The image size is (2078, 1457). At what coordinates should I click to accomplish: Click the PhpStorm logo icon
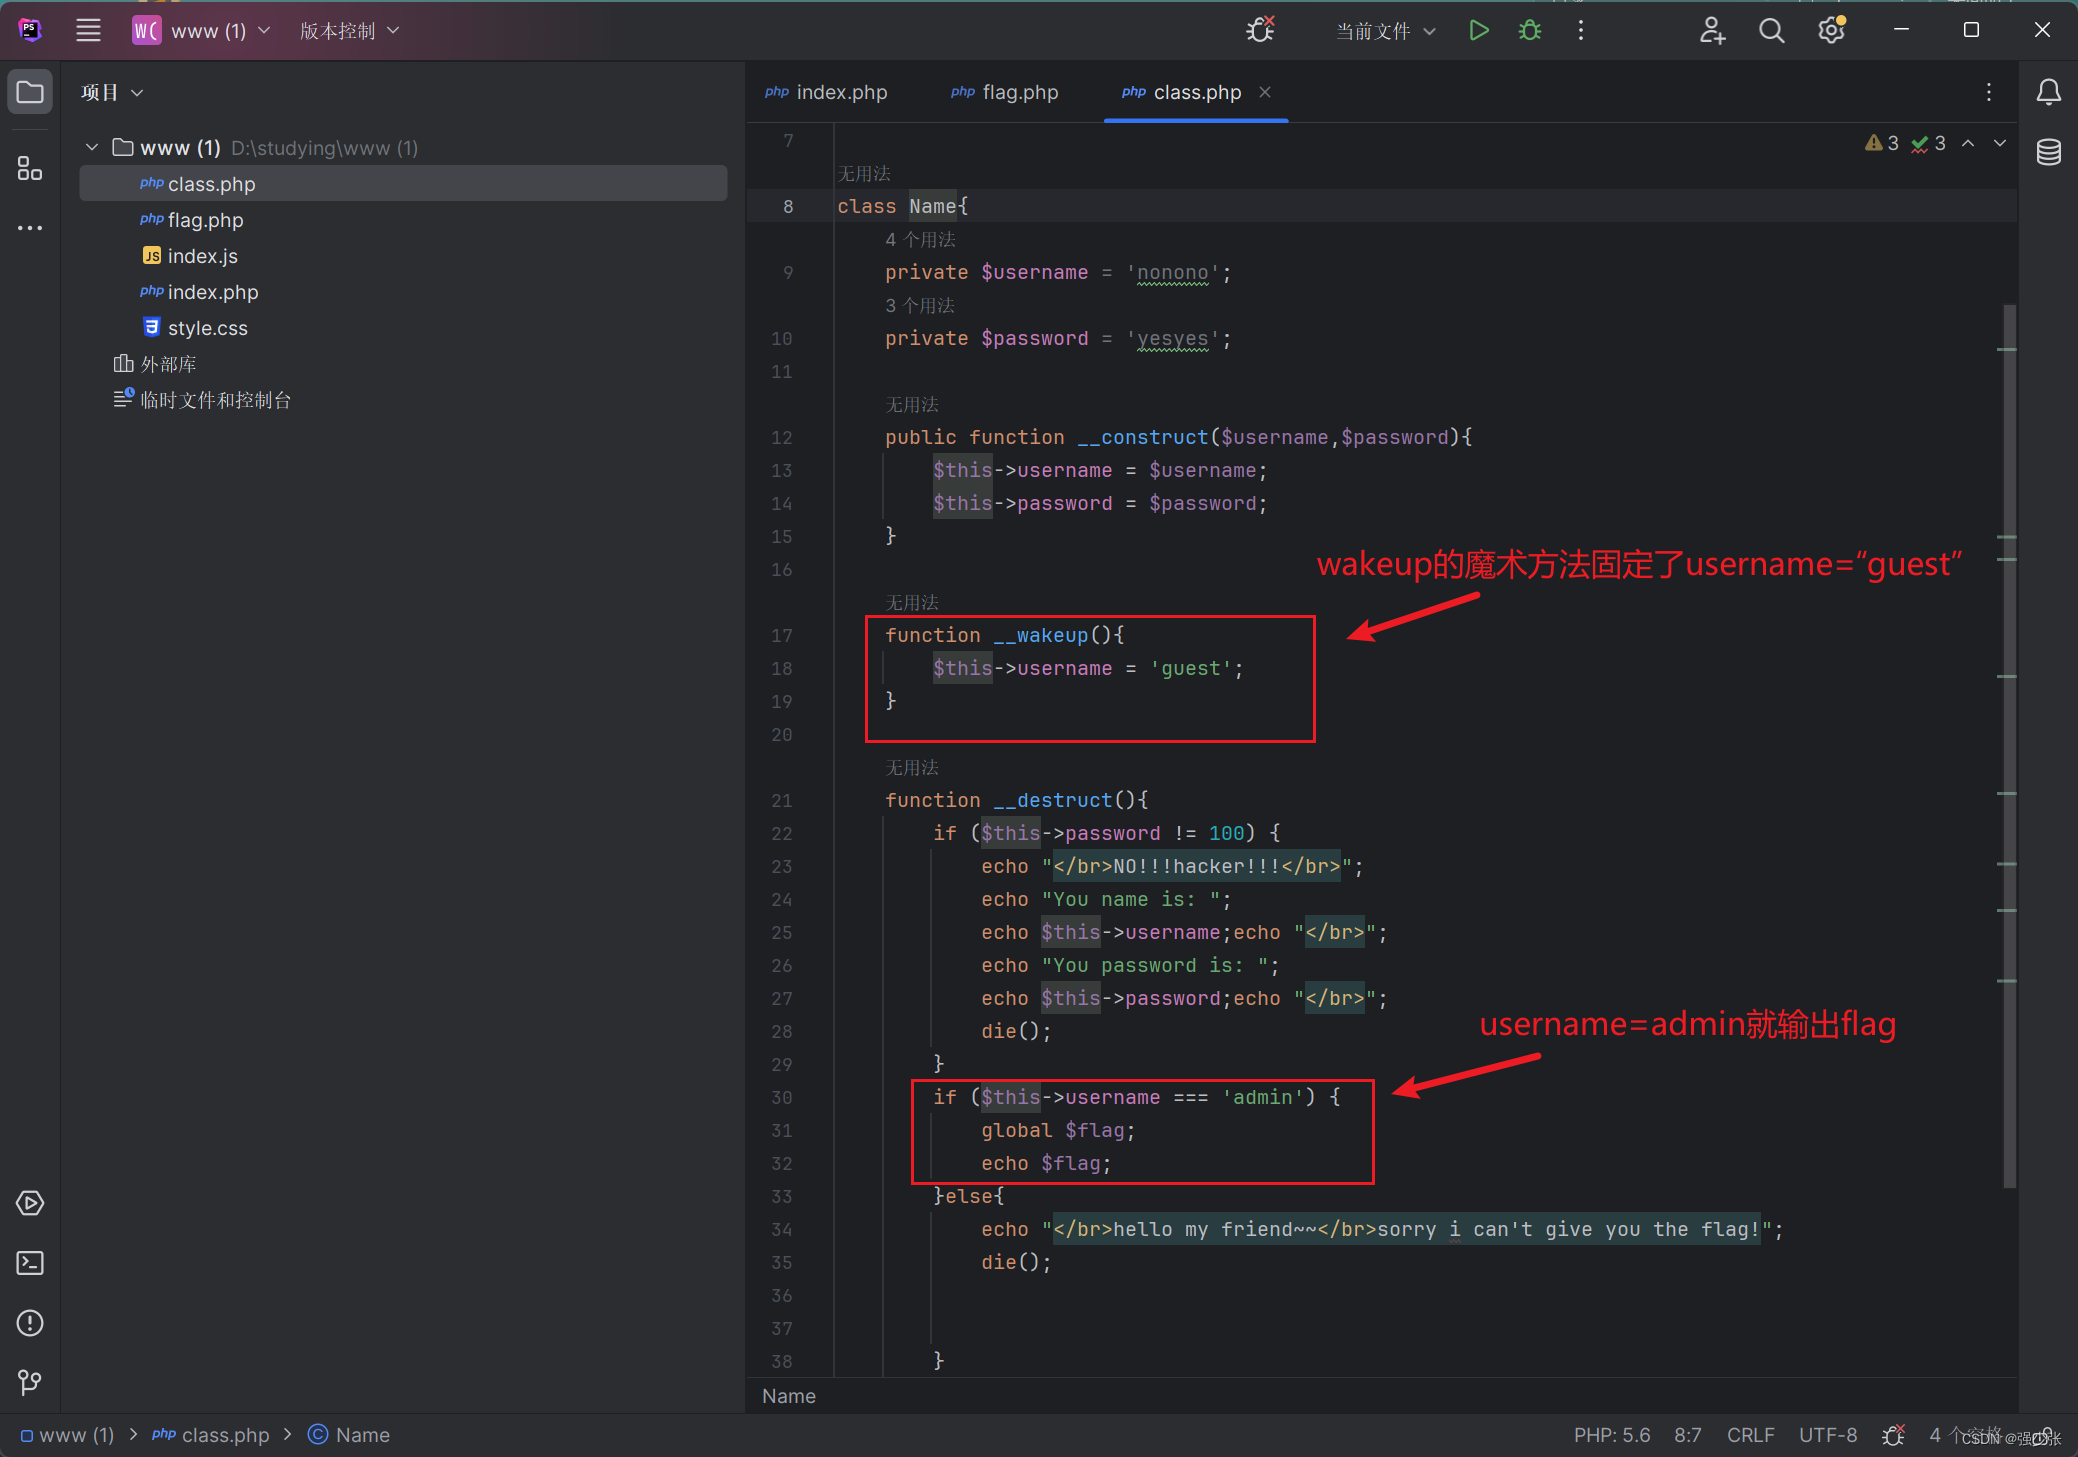coord(30,30)
